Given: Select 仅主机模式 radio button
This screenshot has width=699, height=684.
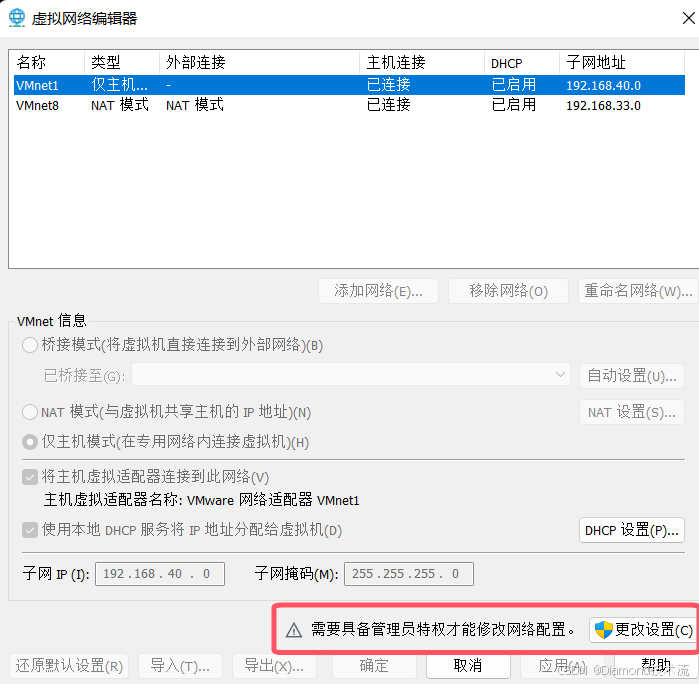Looking at the screenshot, I should point(30,442).
